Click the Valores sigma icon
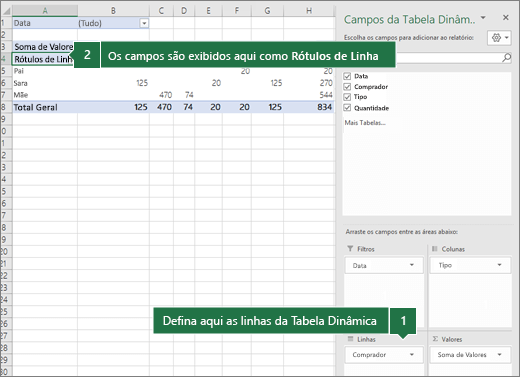The width and height of the screenshot is (520, 377). (x=435, y=339)
